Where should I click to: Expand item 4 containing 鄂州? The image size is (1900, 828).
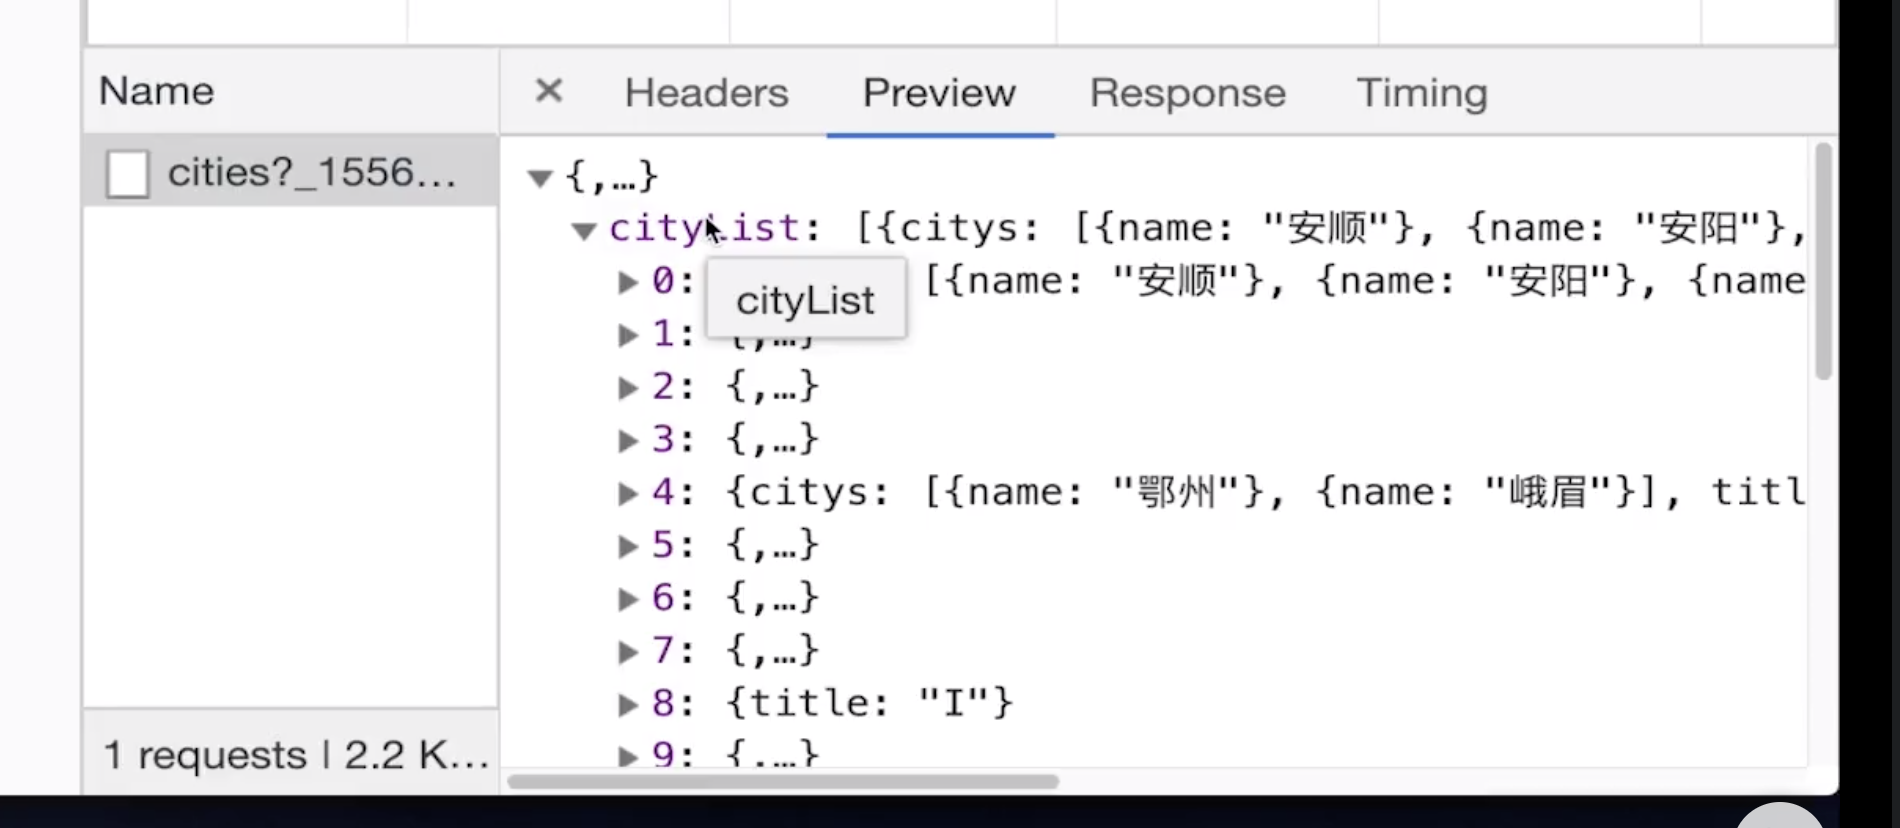point(628,494)
